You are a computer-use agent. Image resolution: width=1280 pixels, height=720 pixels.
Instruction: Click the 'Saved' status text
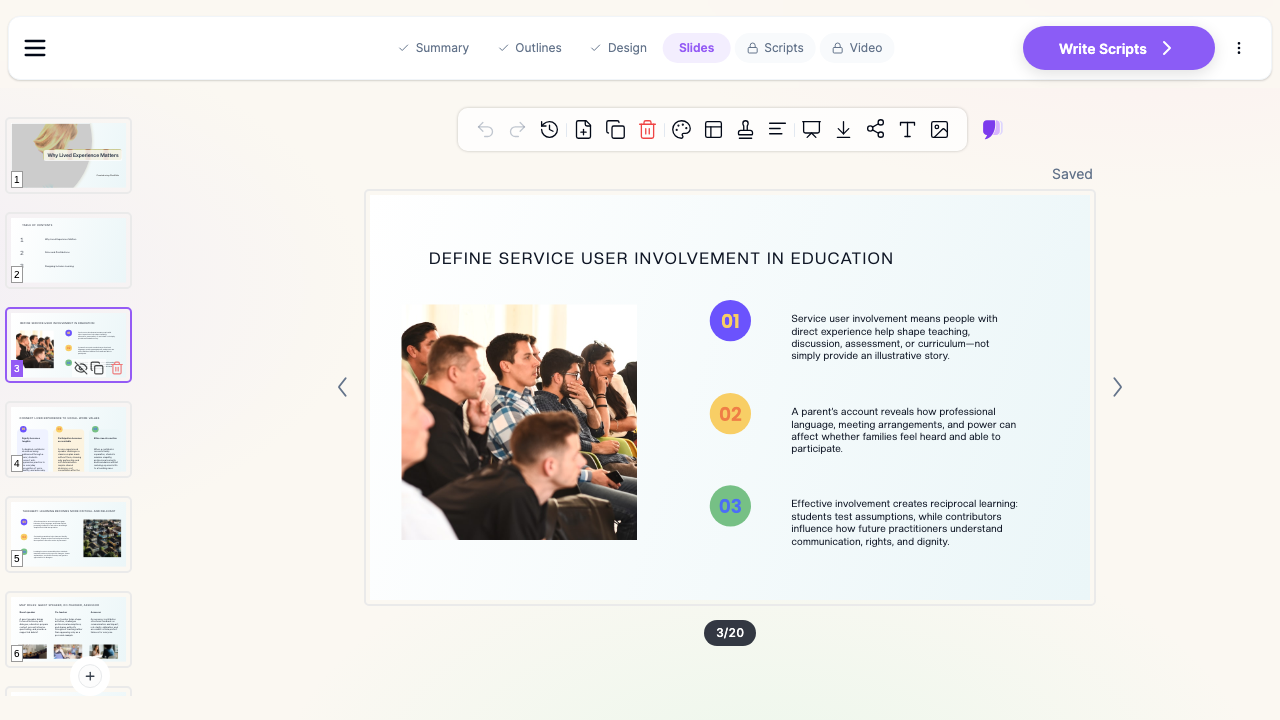(x=1072, y=174)
